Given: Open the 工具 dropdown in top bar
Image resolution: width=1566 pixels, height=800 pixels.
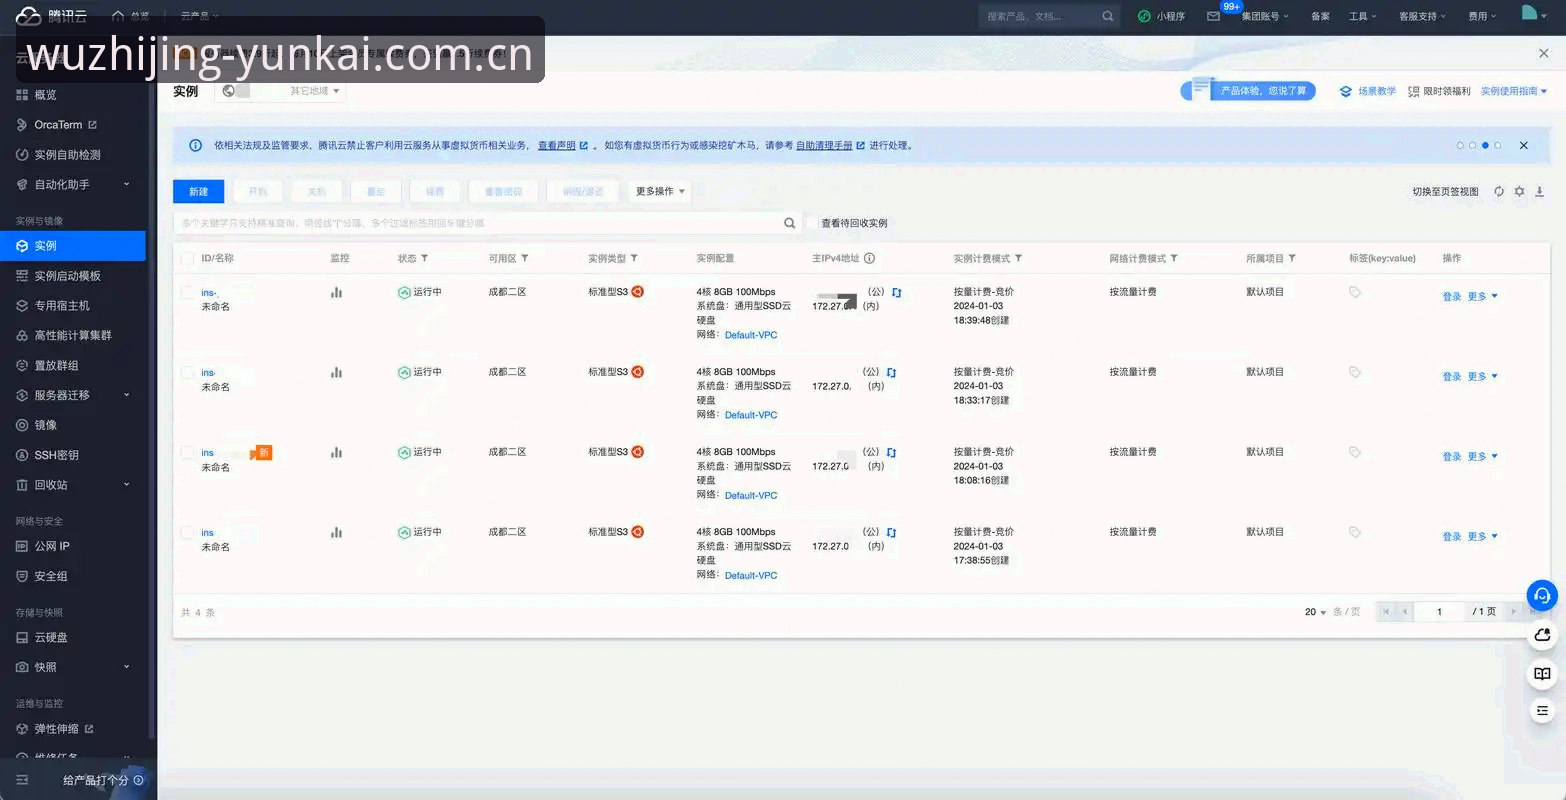Looking at the screenshot, I should pos(1363,16).
